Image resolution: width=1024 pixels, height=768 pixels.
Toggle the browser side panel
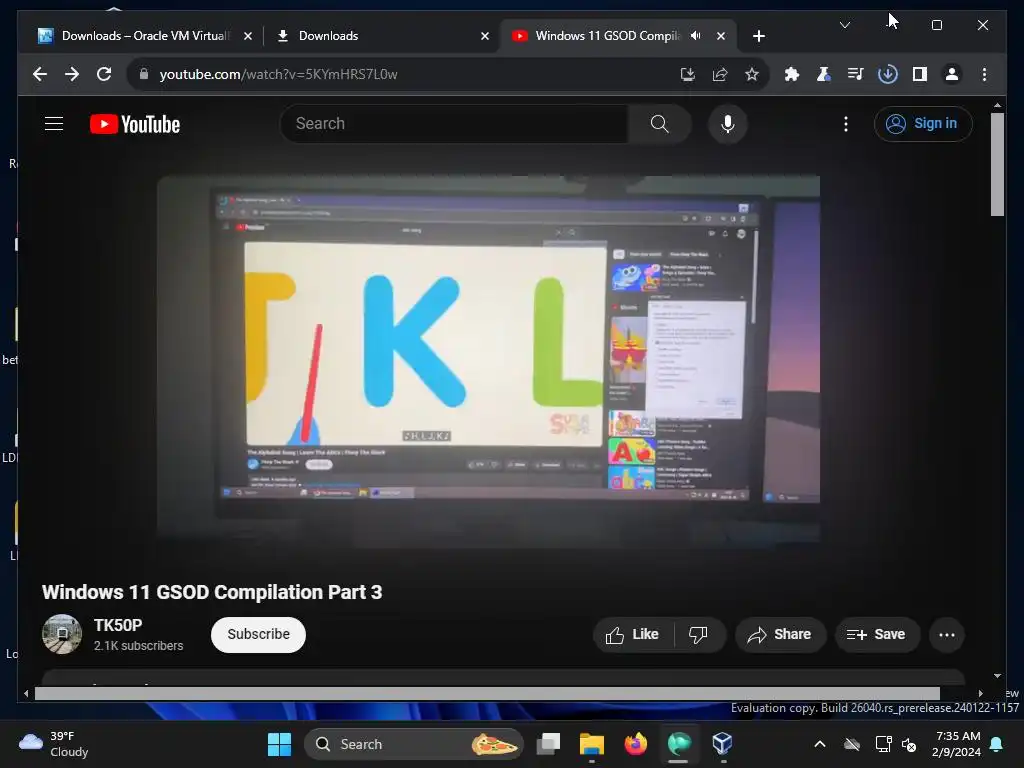[x=920, y=74]
